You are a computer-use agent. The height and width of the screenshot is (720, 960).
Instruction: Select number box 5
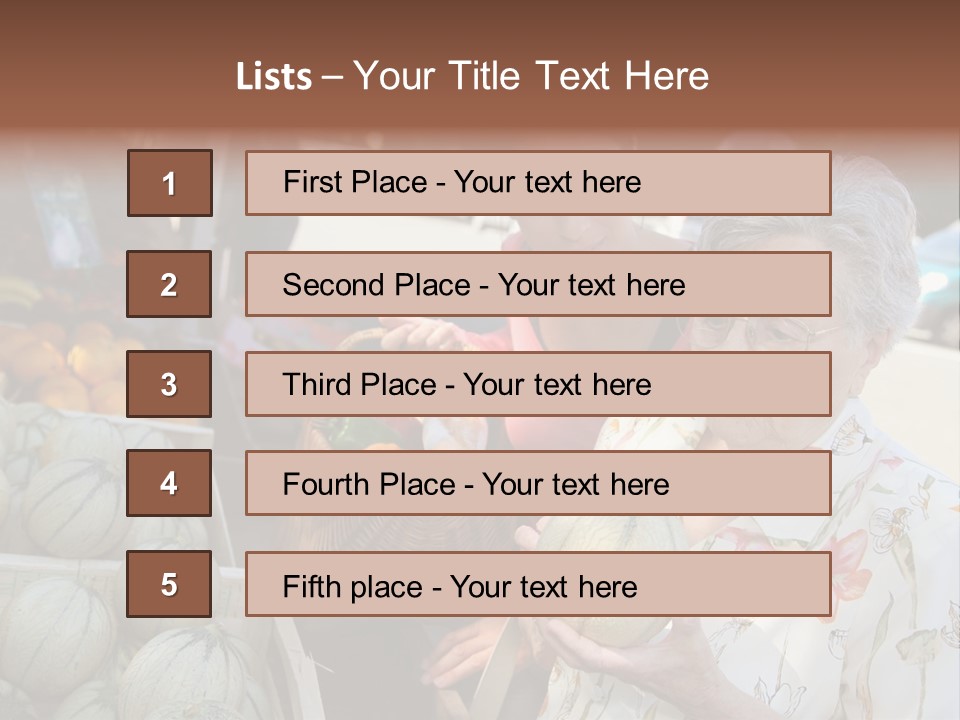tap(169, 584)
